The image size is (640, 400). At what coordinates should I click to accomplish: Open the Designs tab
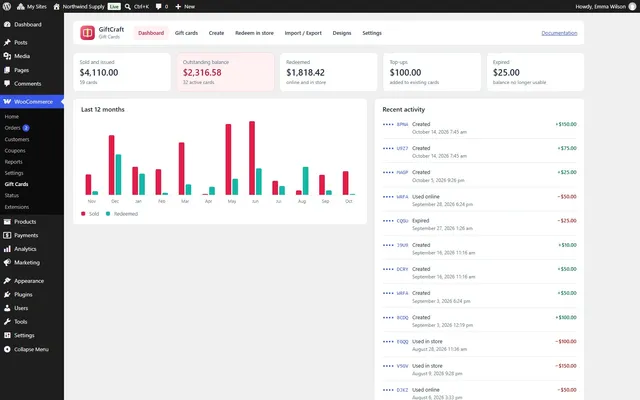tap(342, 33)
